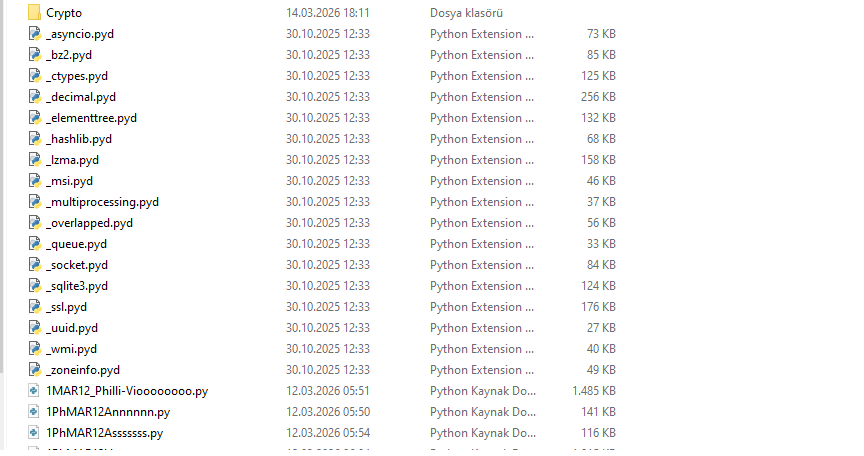Viewport: 864px width, 456px height.
Task: Select the _elementtree.pyd file name
Action: point(91,118)
